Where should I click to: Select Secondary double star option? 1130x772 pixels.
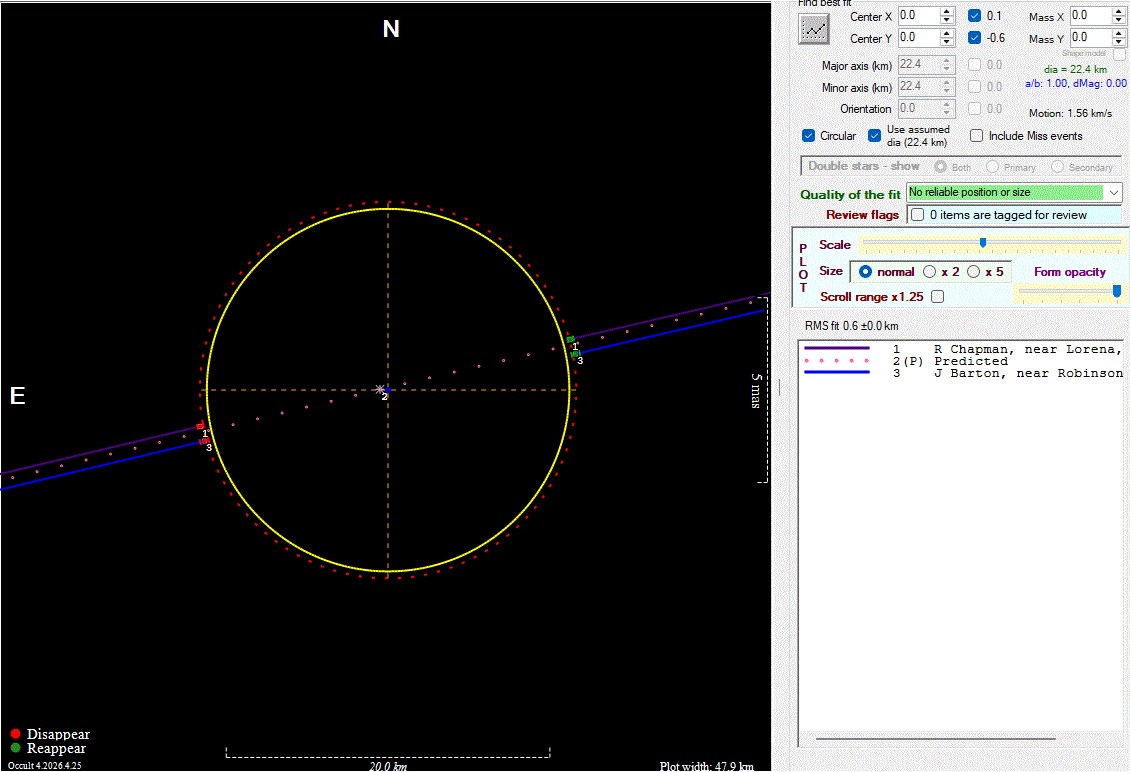point(1057,167)
